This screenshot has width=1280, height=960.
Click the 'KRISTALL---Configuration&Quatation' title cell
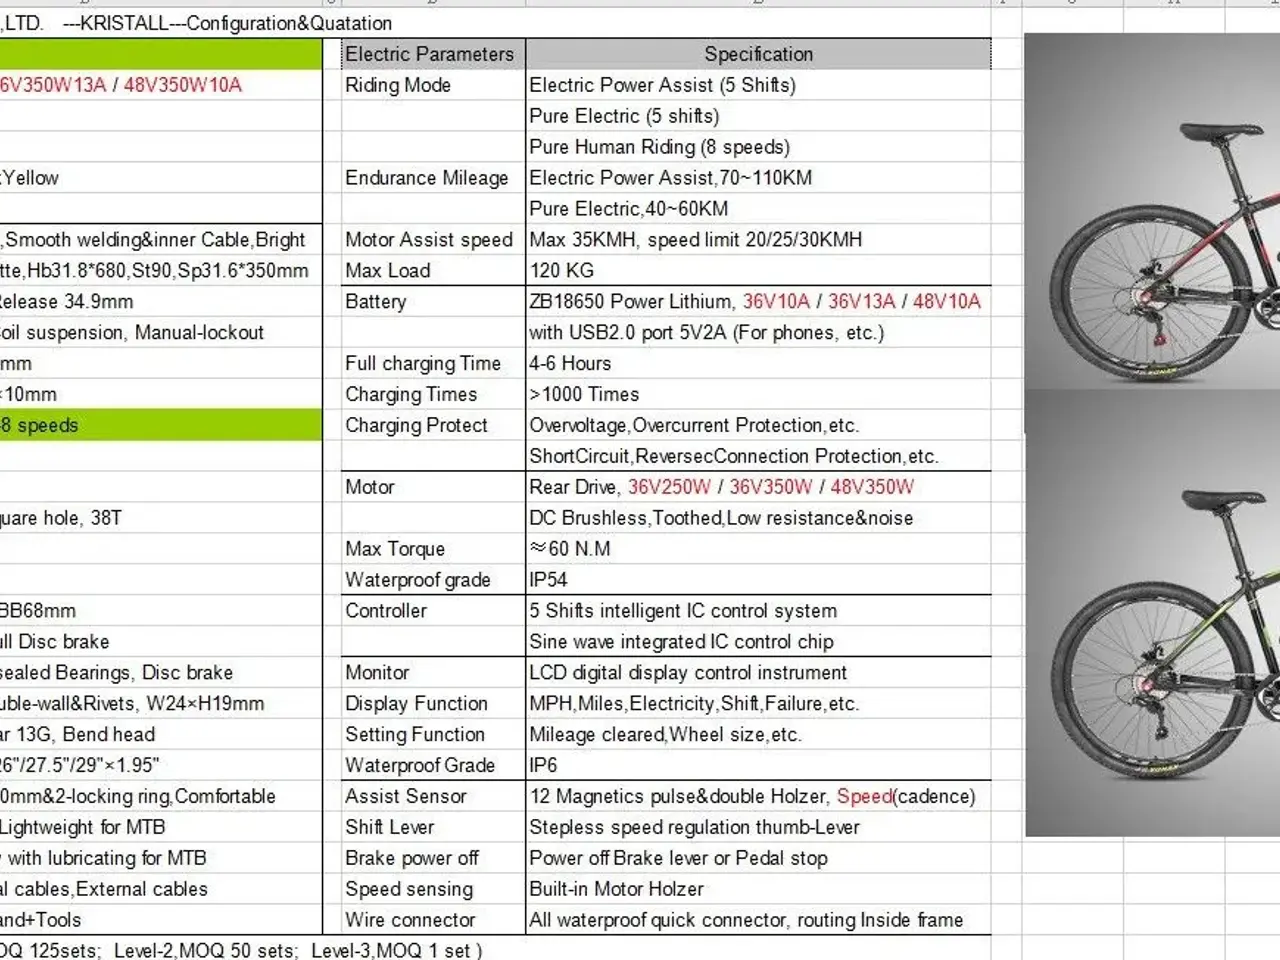pos(227,23)
